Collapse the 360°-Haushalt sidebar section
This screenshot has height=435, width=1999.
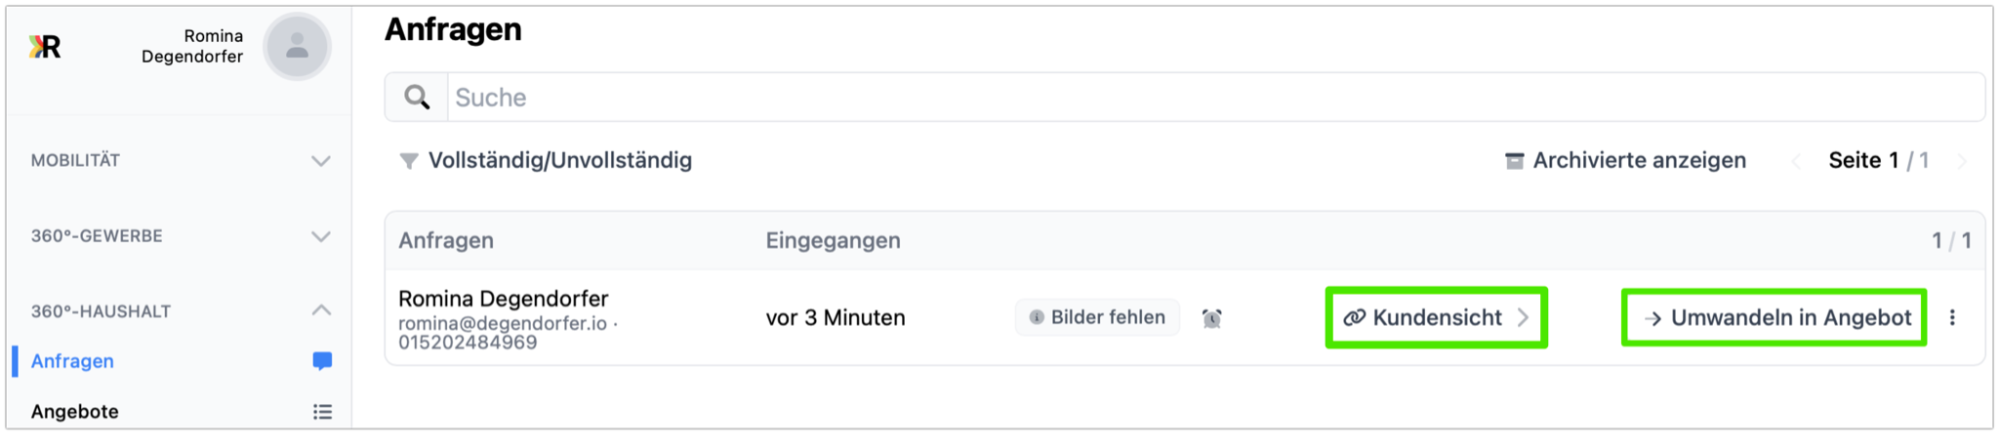(x=320, y=311)
